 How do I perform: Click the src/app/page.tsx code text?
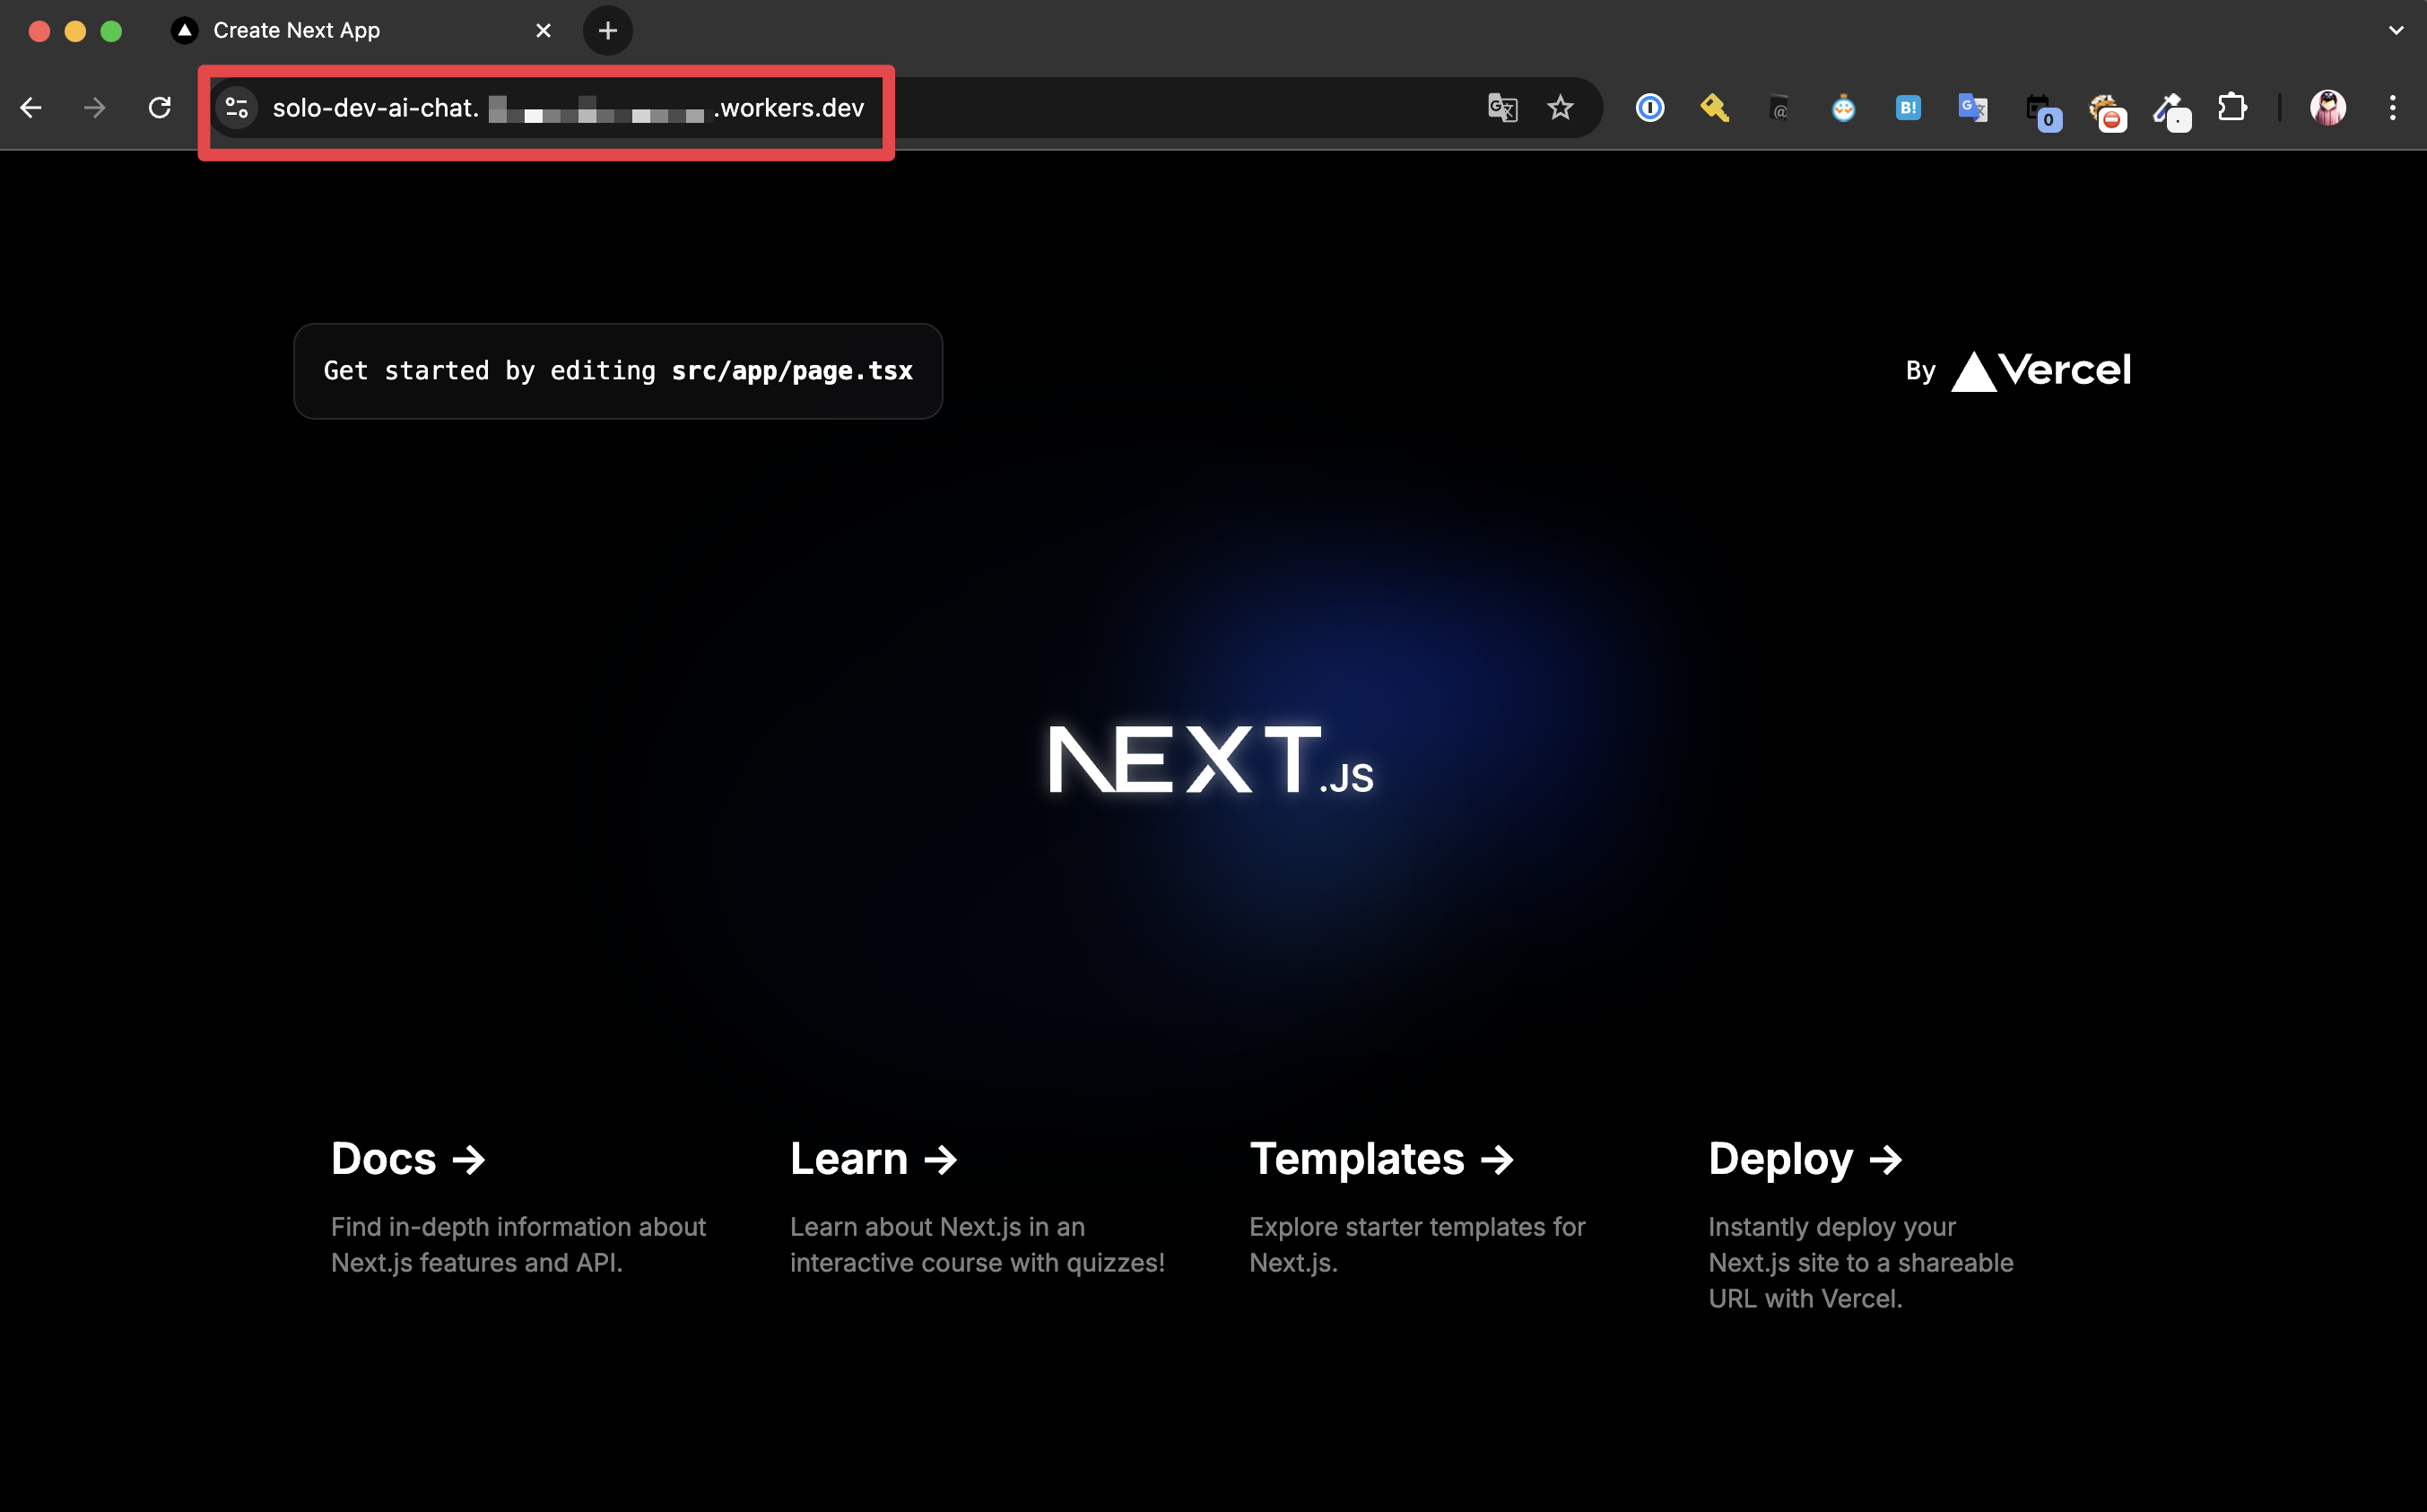click(x=792, y=371)
